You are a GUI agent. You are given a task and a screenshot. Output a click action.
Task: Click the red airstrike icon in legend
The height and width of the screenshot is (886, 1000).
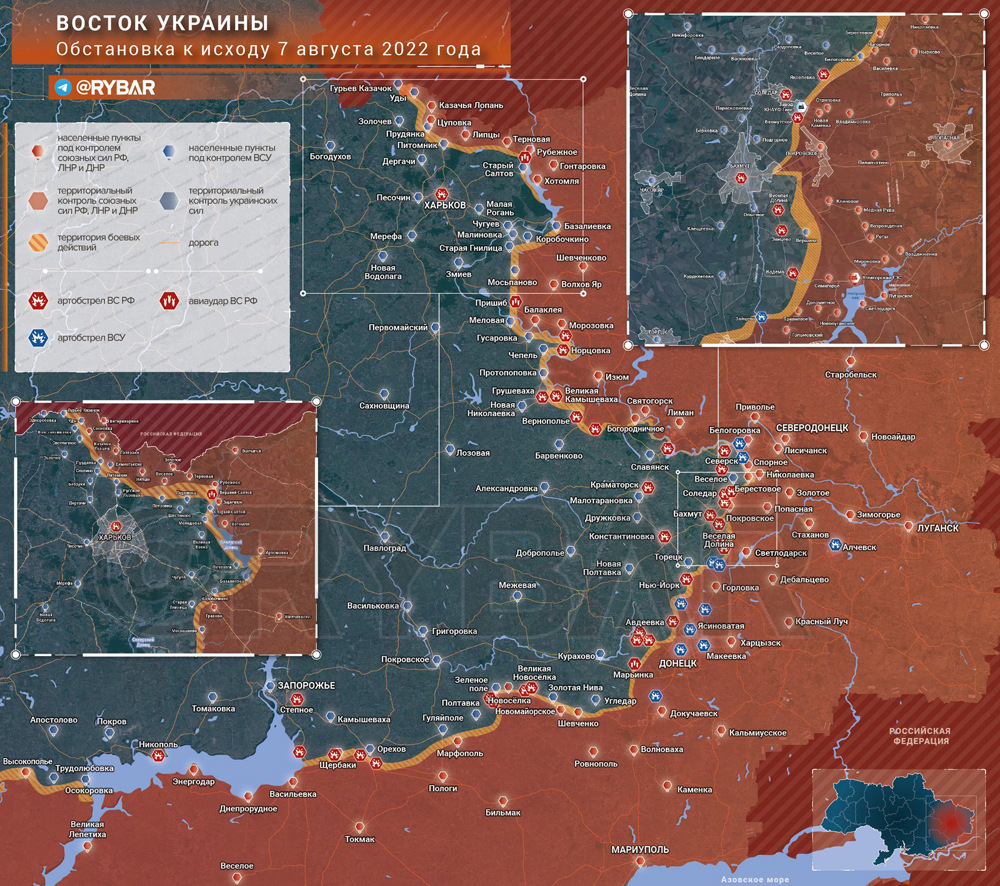(x=169, y=300)
